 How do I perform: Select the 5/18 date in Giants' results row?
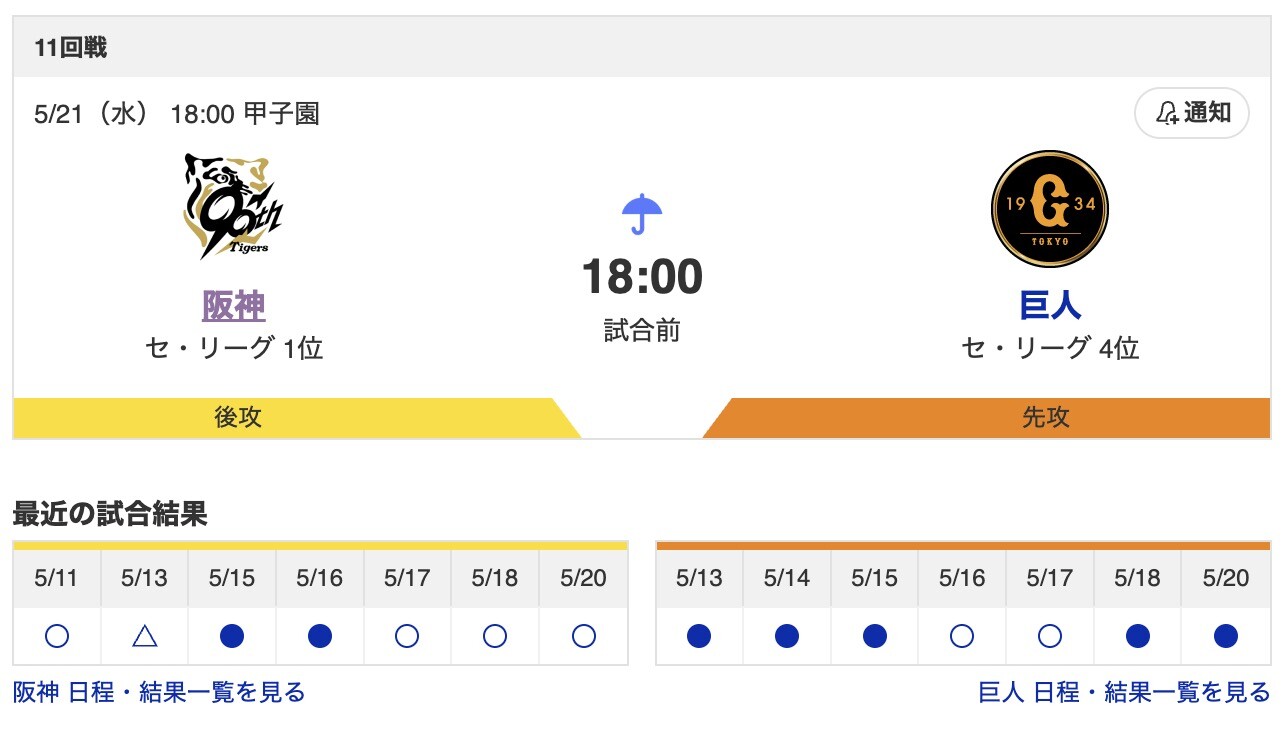[x=1136, y=578]
